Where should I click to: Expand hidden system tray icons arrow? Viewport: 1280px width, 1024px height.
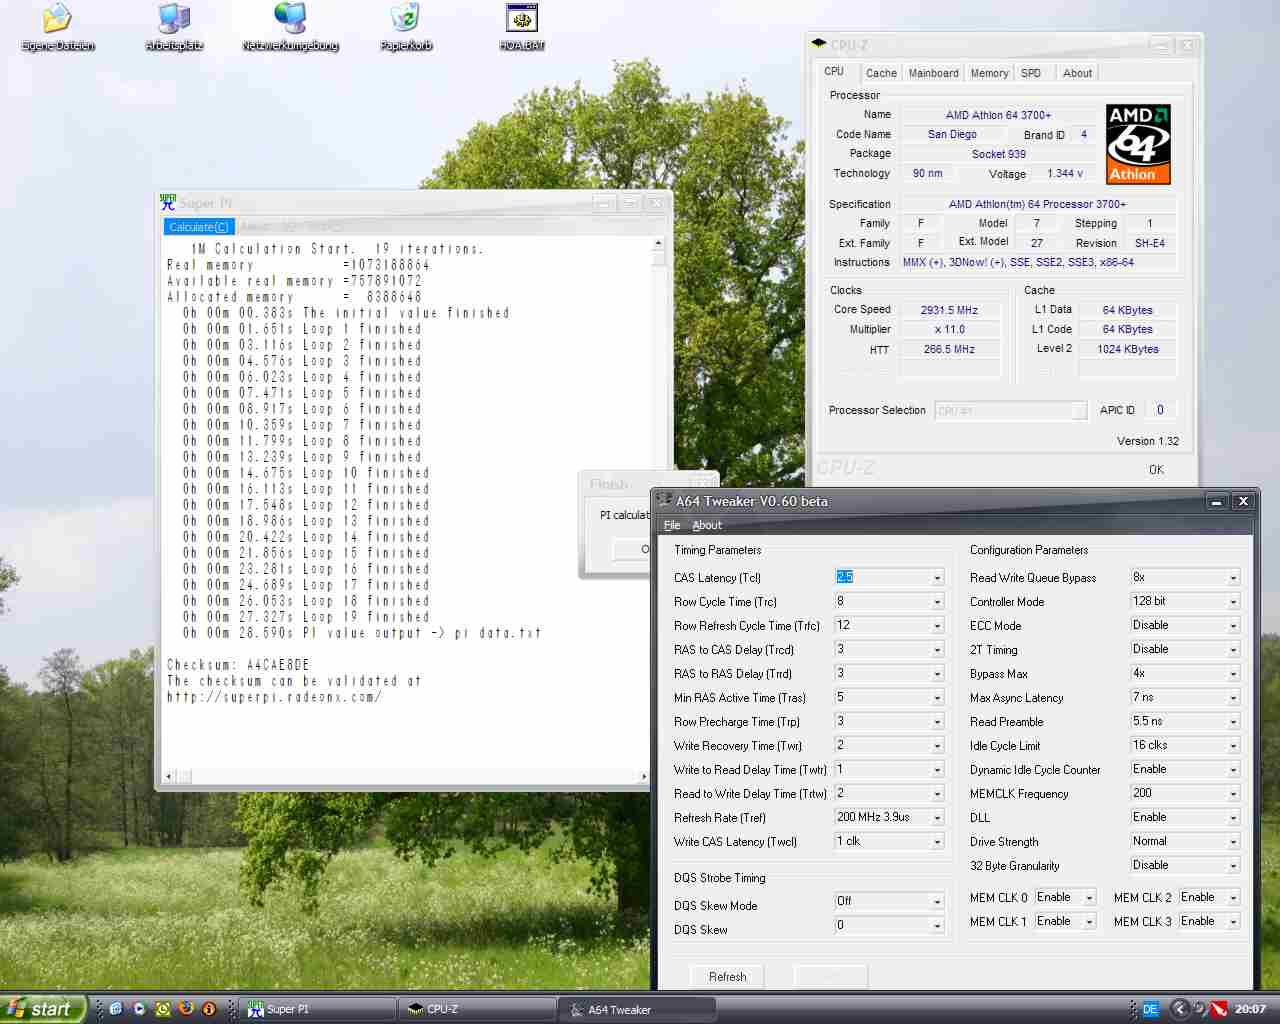coord(1179,1009)
